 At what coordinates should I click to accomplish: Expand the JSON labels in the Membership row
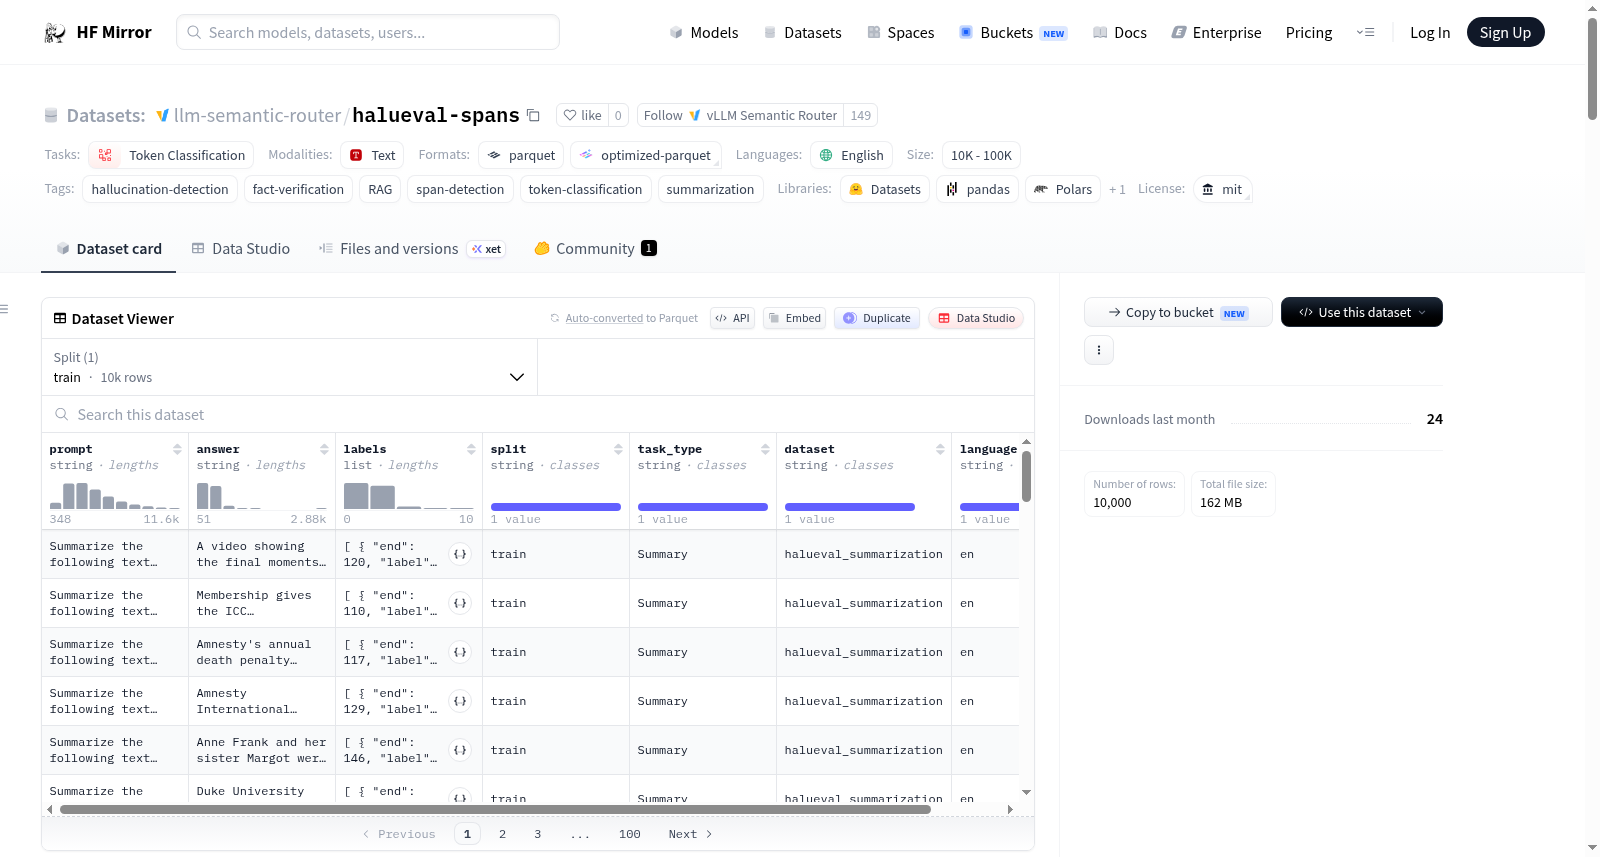pyautogui.click(x=460, y=603)
